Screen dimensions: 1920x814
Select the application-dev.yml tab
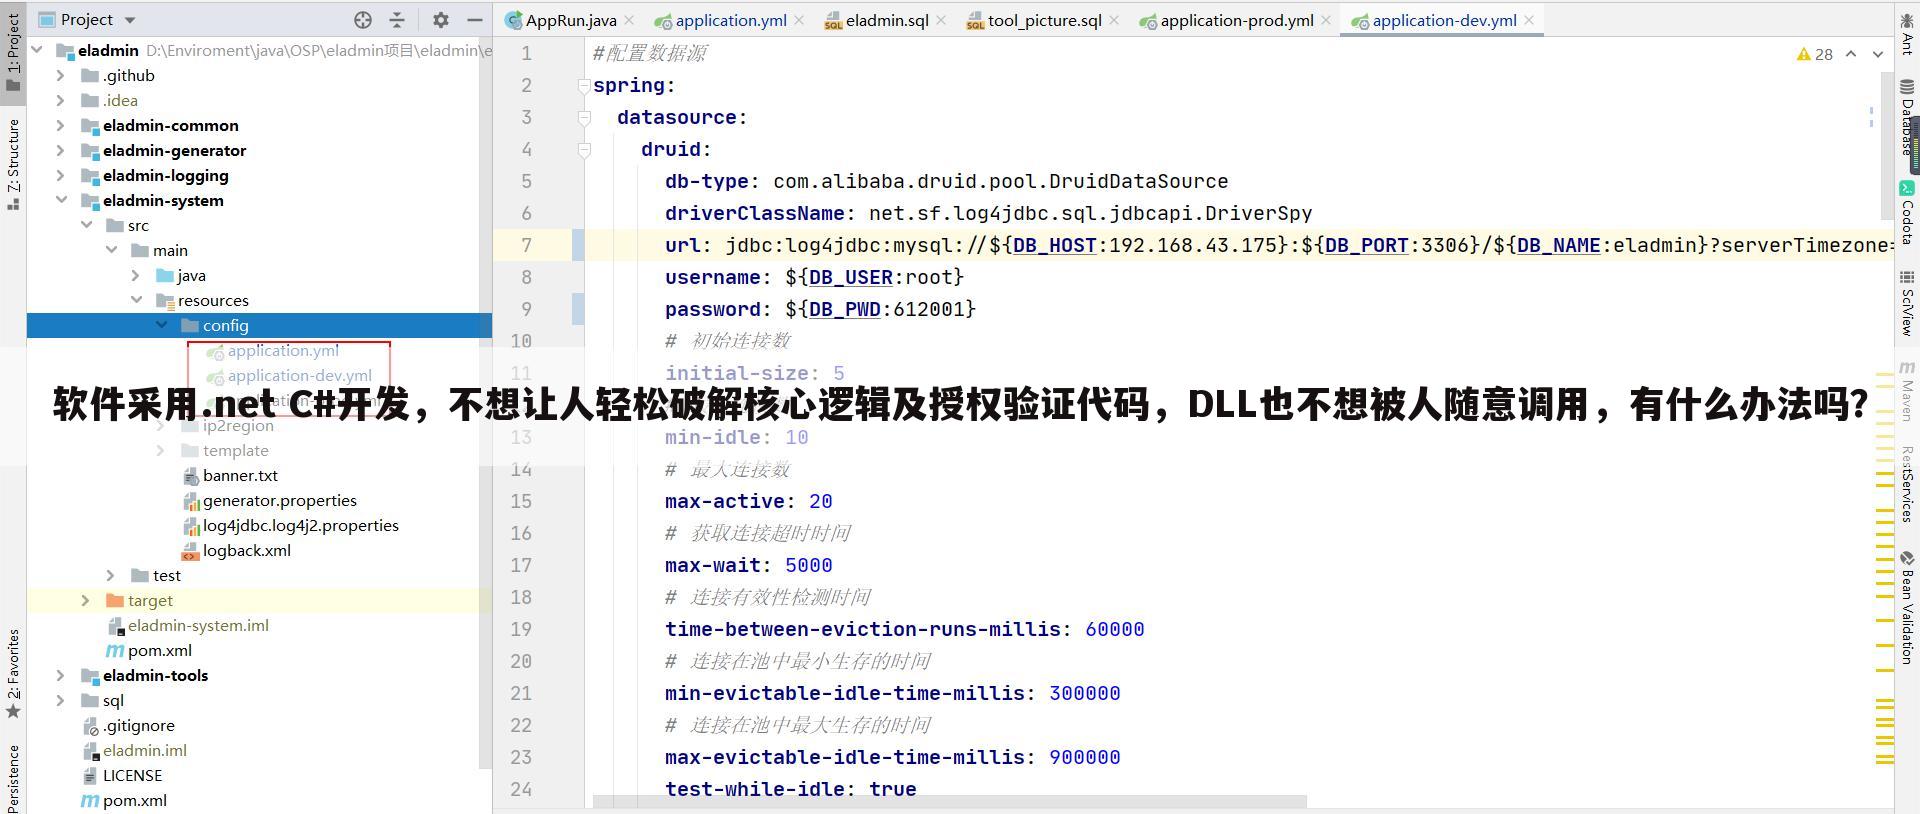[x=1444, y=20]
